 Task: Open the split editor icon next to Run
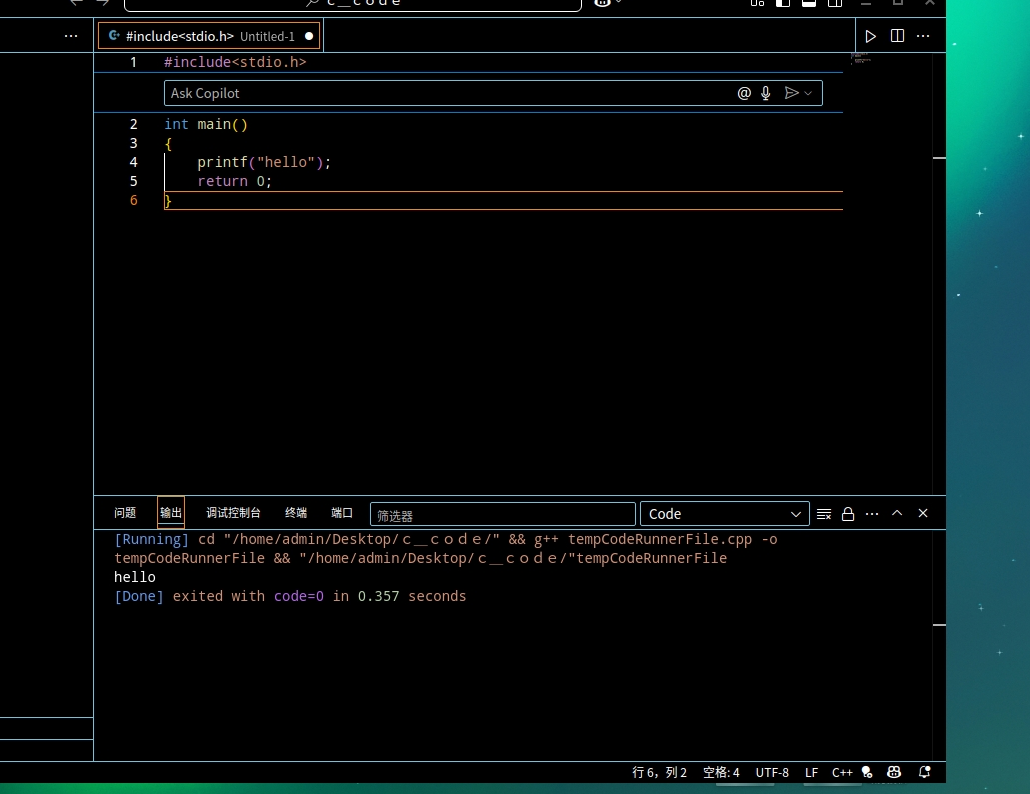click(x=896, y=35)
